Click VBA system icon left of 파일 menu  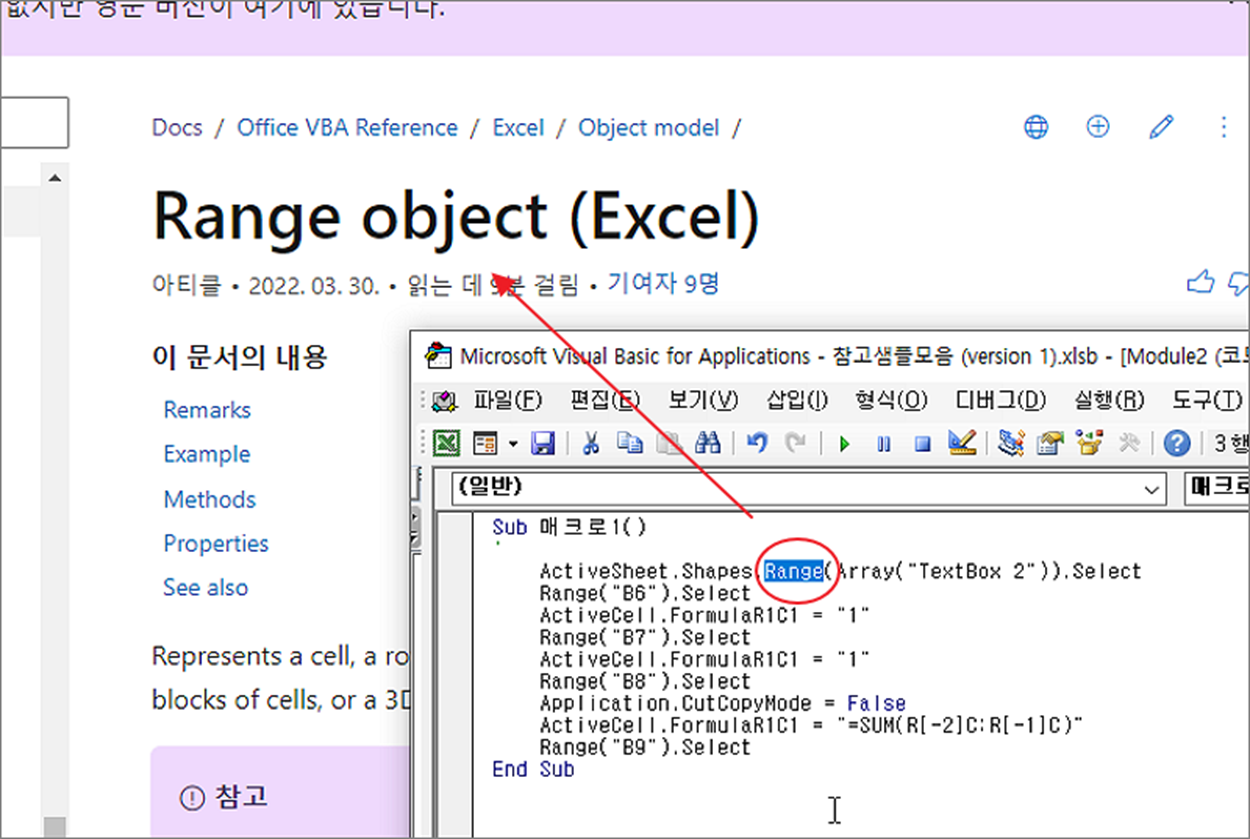(444, 401)
